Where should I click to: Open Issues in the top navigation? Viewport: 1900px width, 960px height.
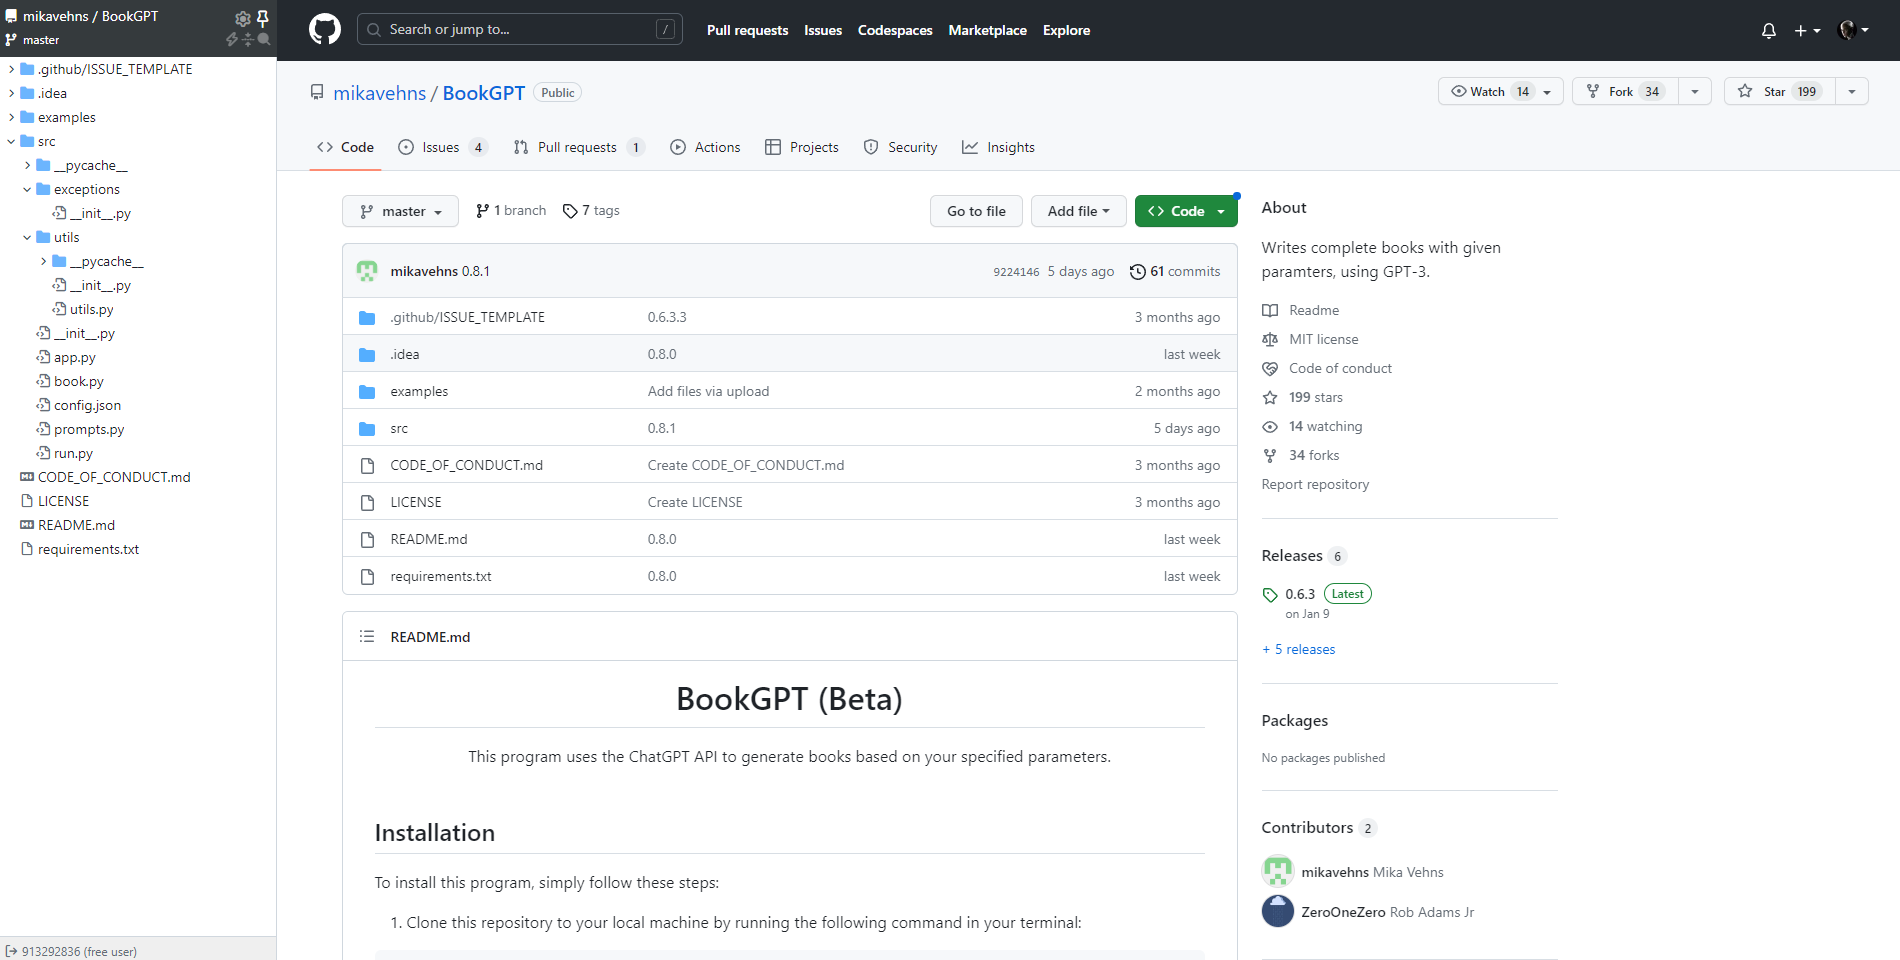[823, 30]
